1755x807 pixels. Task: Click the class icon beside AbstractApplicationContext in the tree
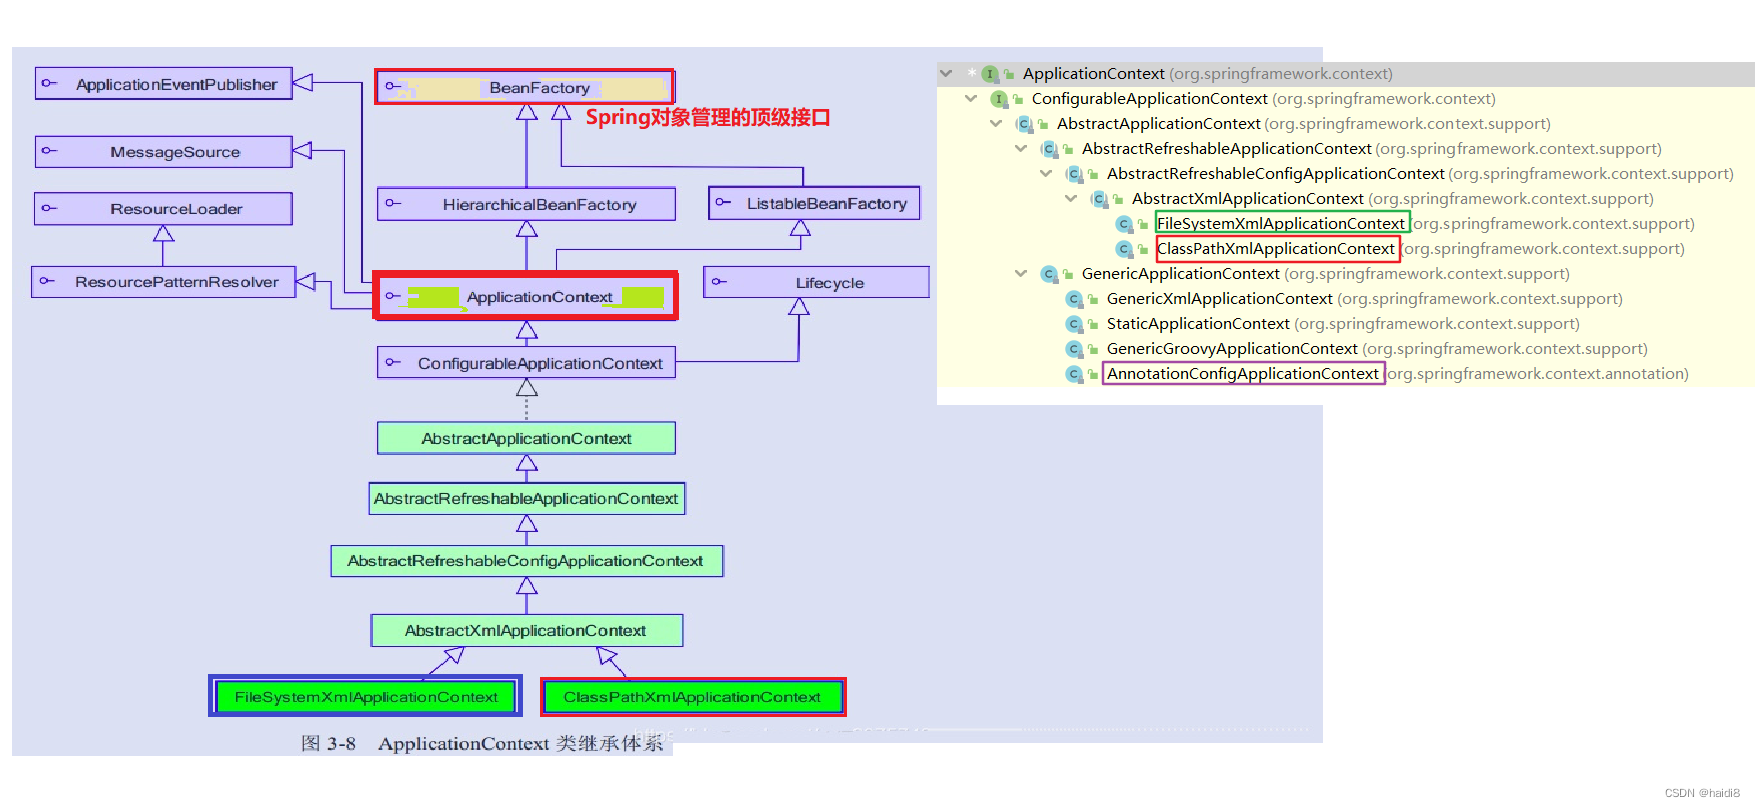(1024, 124)
